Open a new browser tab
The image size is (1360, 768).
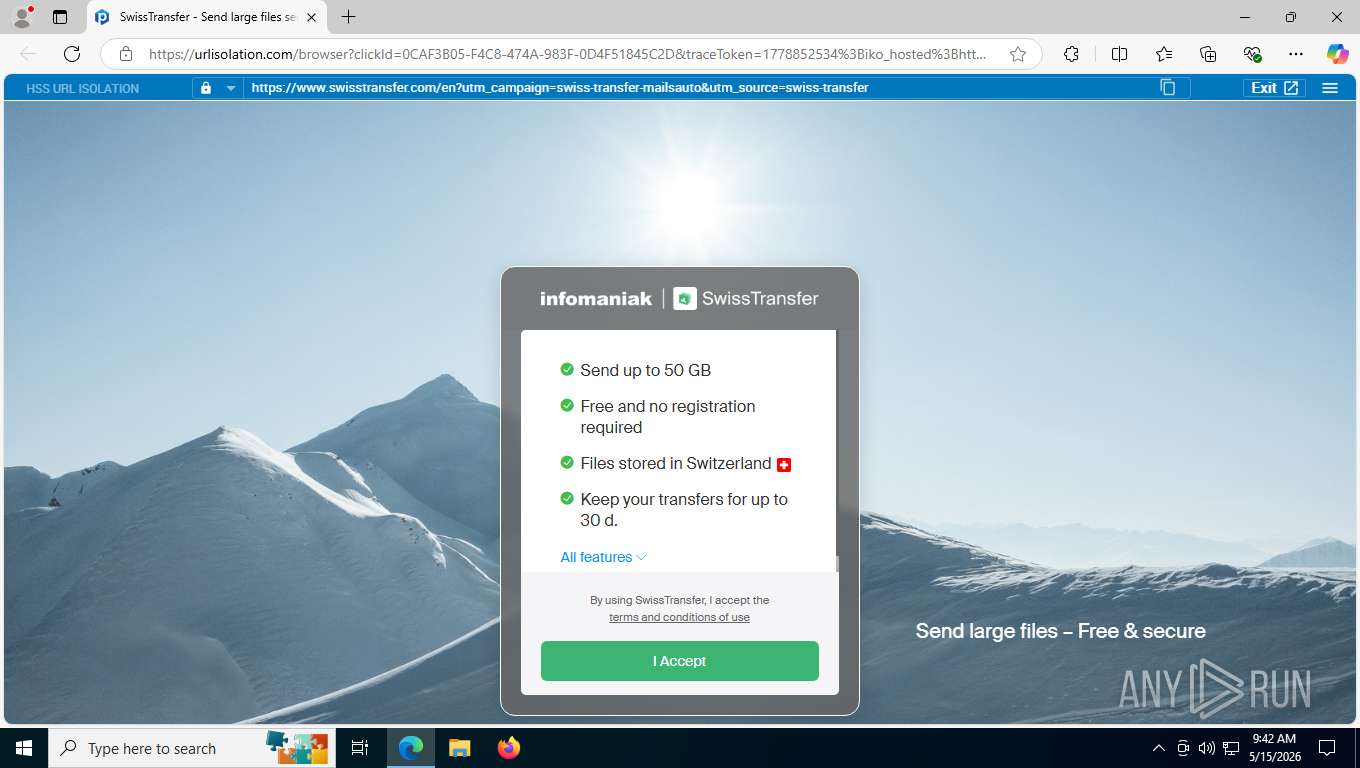pos(348,17)
